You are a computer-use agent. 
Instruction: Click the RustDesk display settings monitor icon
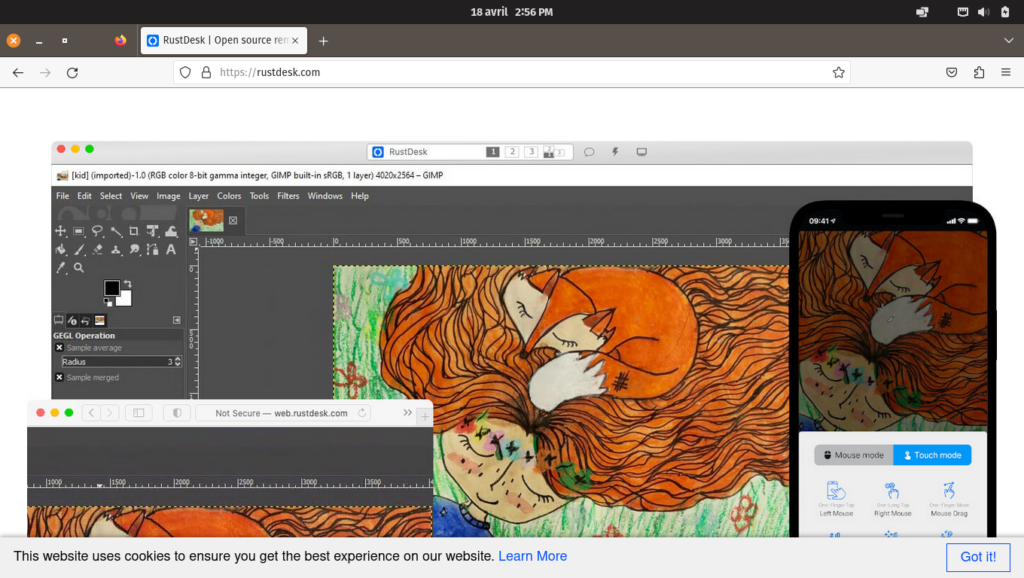(x=642, y=152)
